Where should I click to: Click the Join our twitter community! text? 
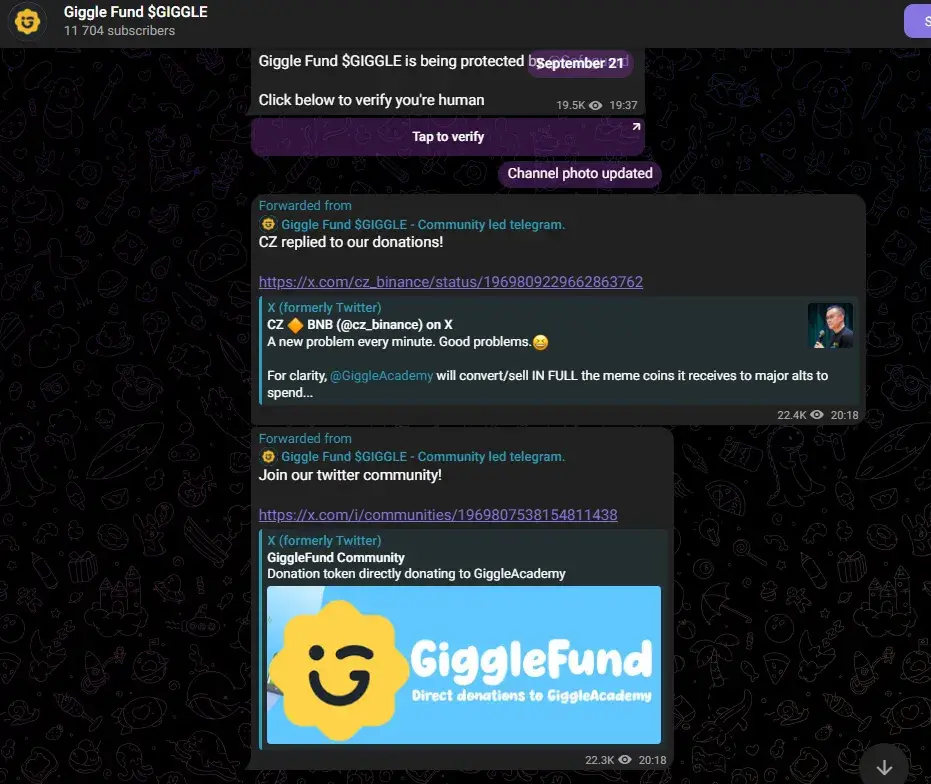tap(350, 475)
